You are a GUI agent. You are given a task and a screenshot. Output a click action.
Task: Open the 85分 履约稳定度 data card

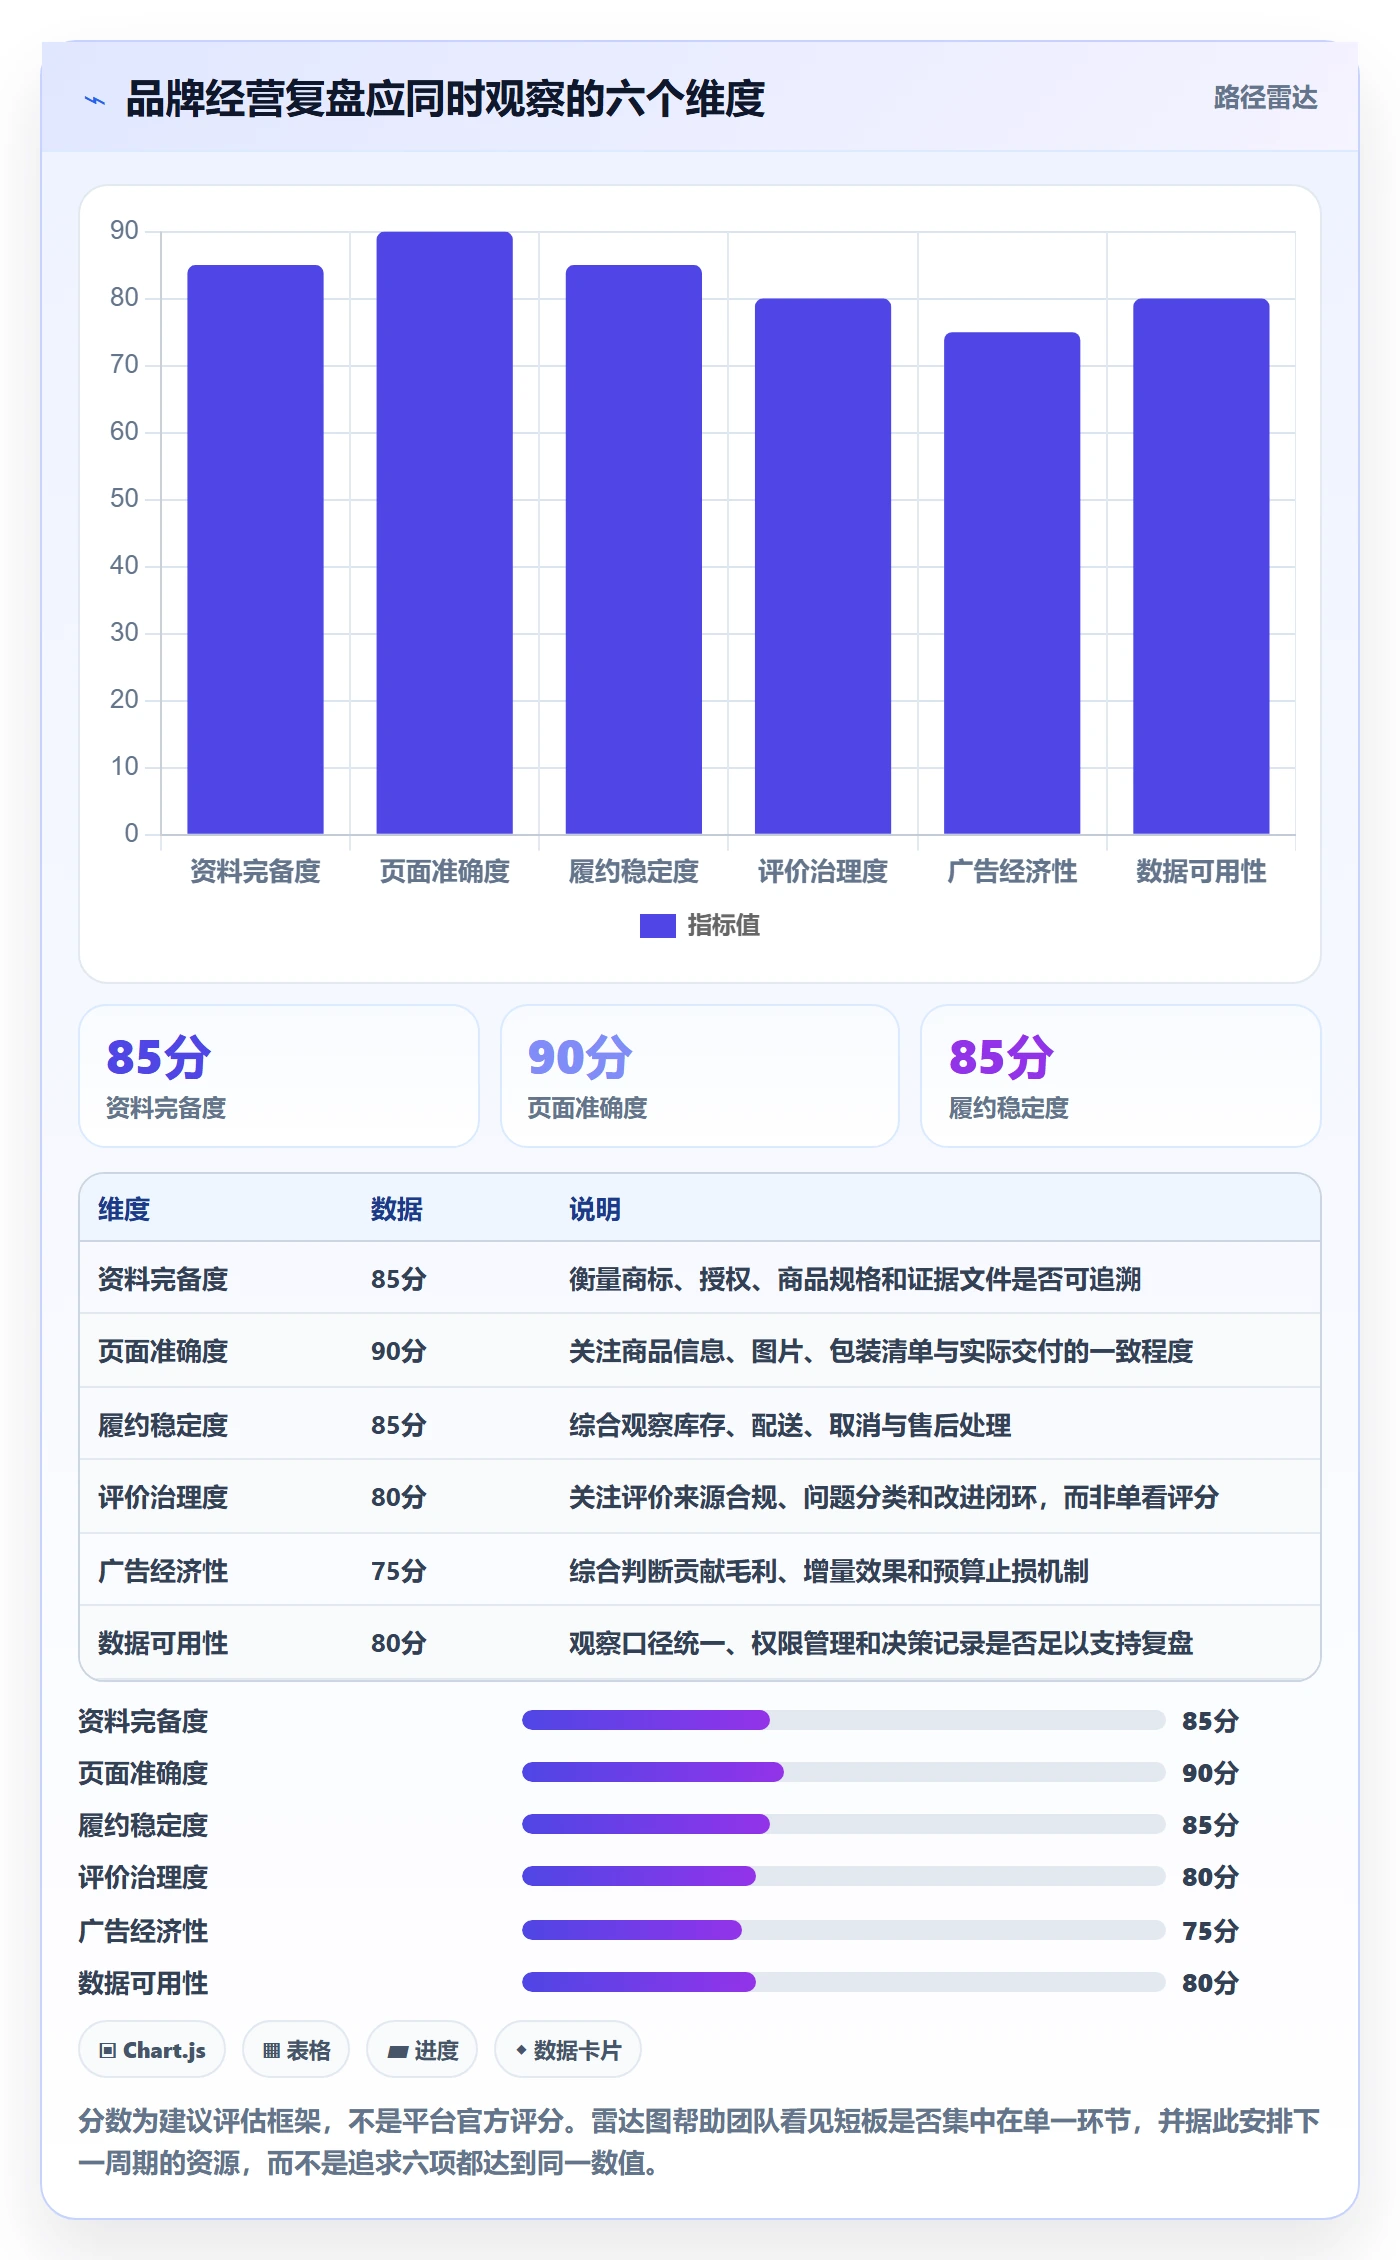(x=1121, y=1076)
